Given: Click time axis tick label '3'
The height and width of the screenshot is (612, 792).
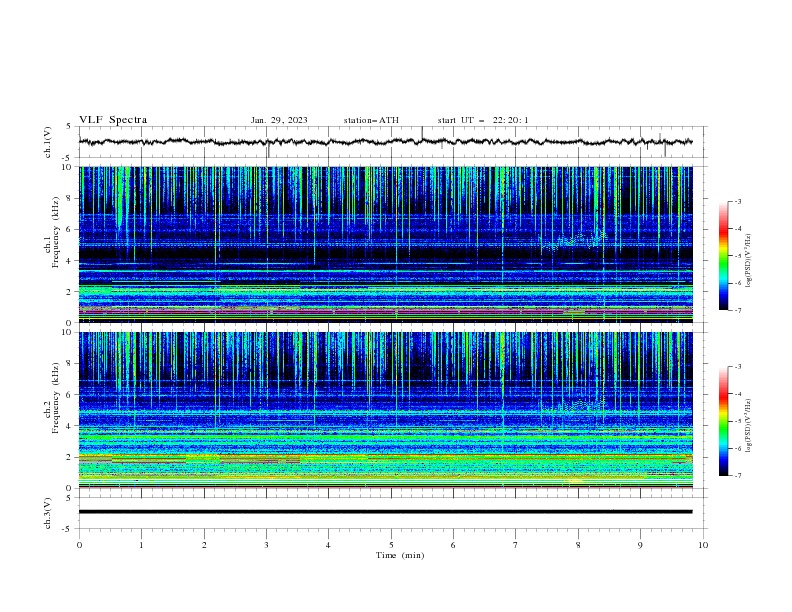Looking at the screenshot, I should tap(266, 545).
